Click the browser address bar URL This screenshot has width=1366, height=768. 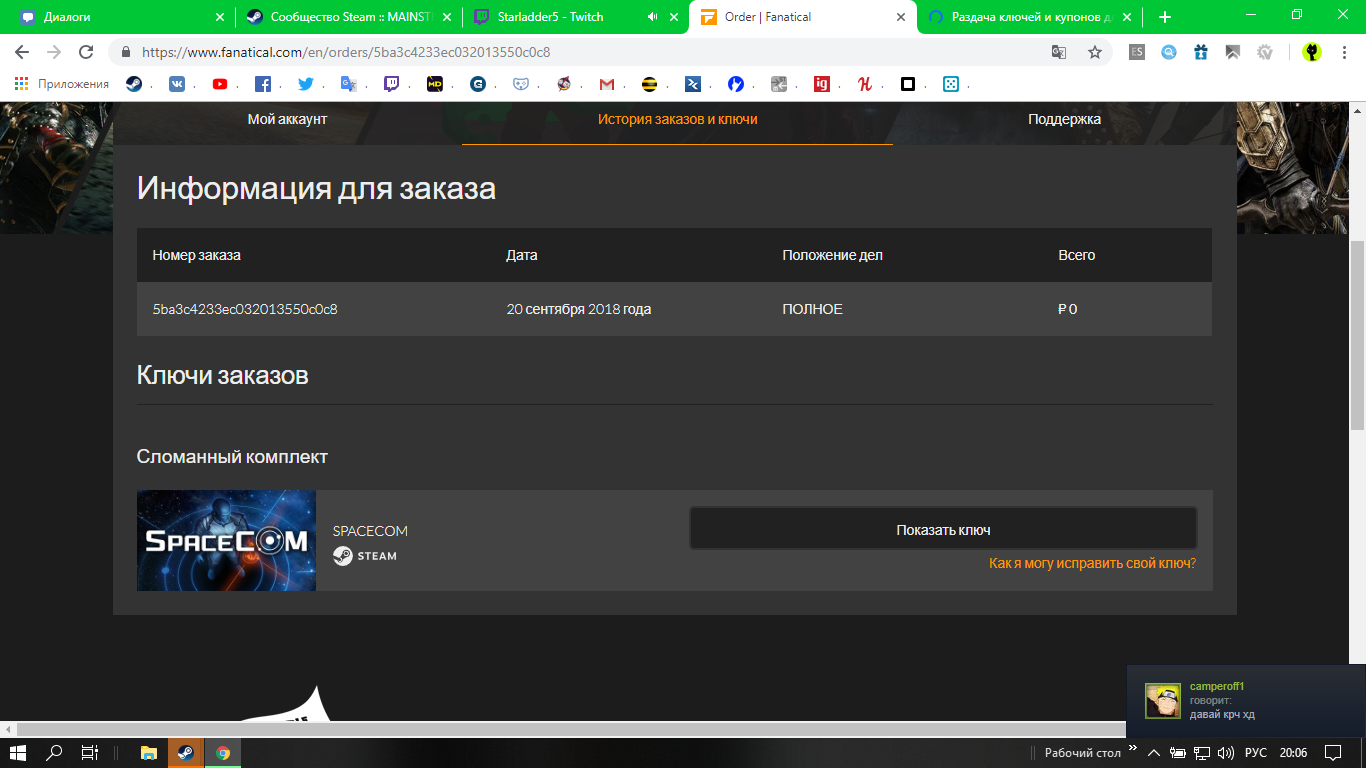coord(346,52)
